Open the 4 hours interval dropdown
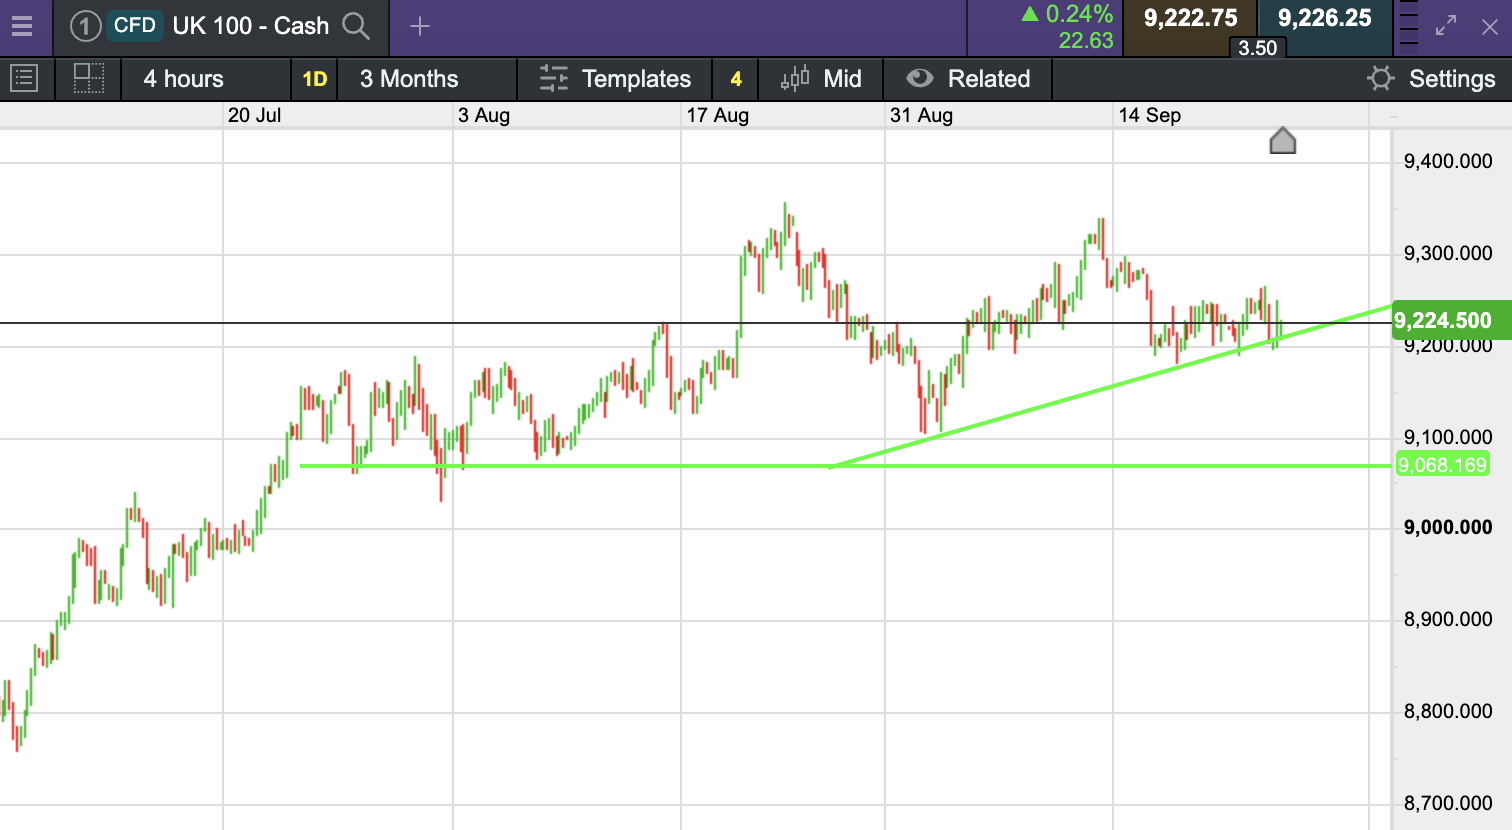1512x830 pixels. [x=206, y=79]
